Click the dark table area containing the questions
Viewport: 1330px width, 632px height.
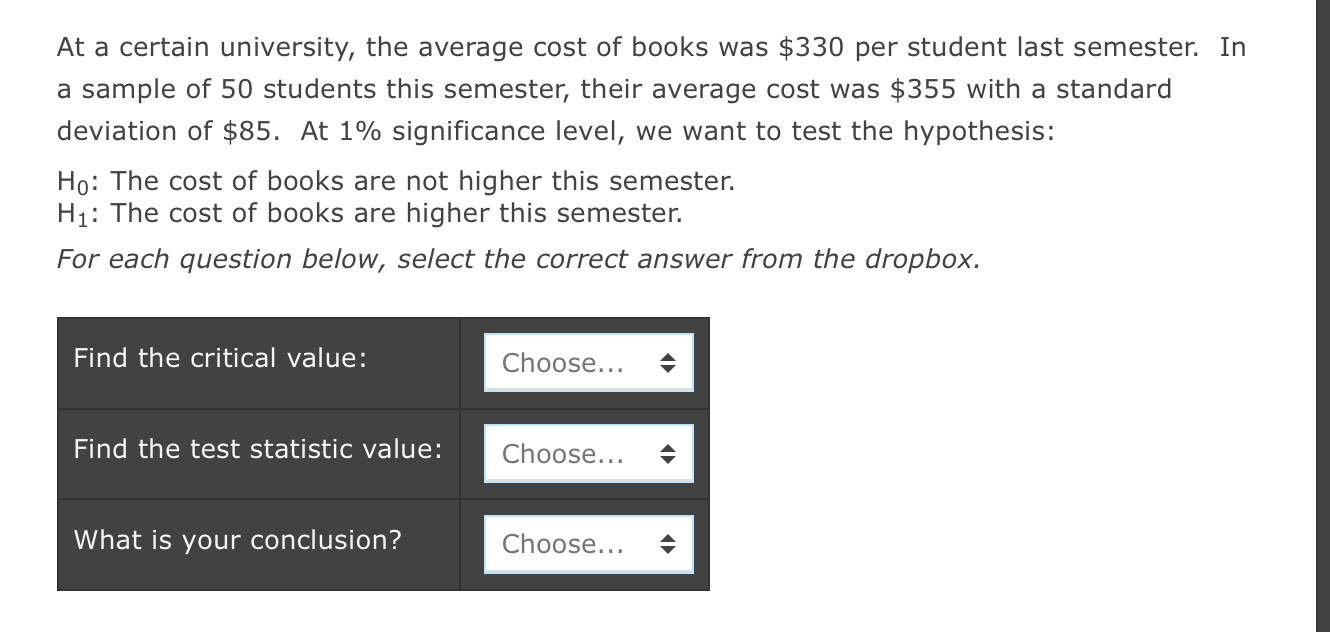click(385, 450)
